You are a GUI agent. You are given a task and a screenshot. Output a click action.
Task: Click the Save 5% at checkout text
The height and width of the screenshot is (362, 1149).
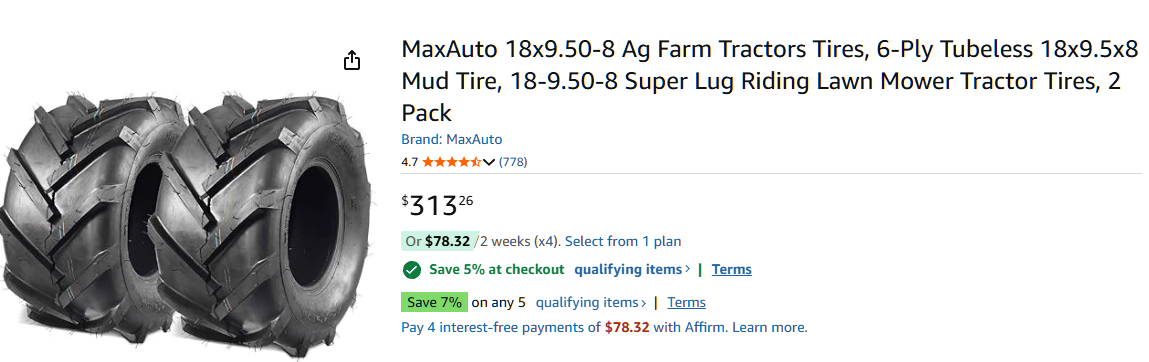tap(497, 270)
